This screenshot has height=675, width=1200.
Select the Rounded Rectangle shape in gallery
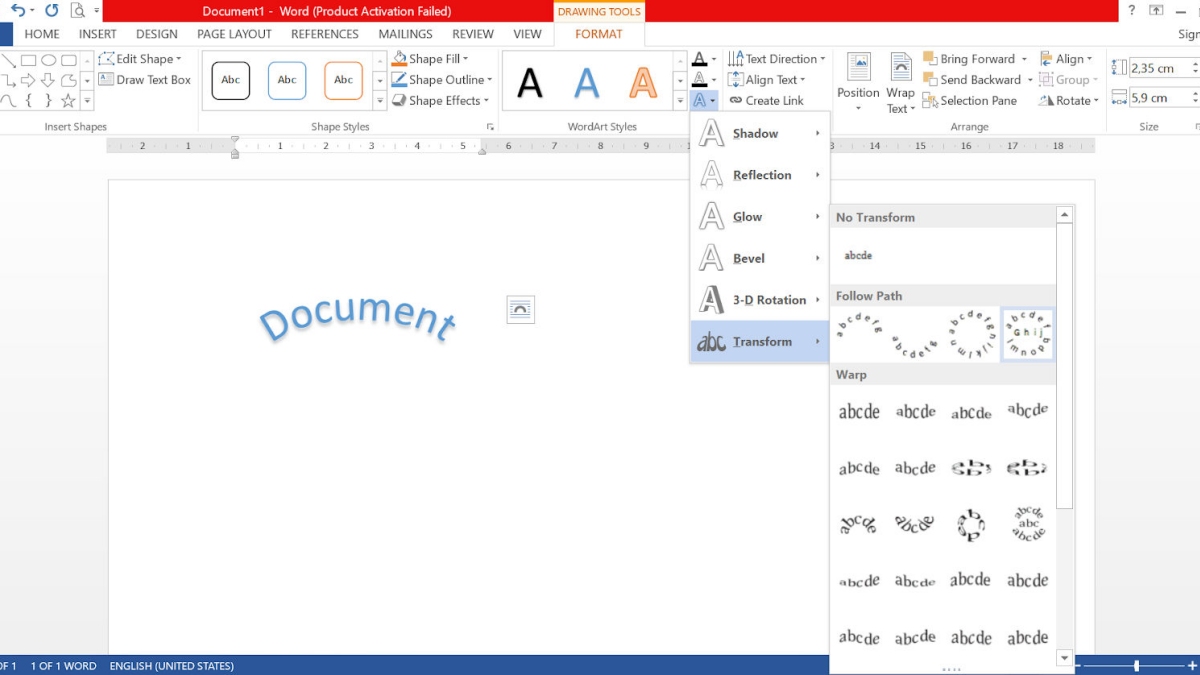point(69,60)
